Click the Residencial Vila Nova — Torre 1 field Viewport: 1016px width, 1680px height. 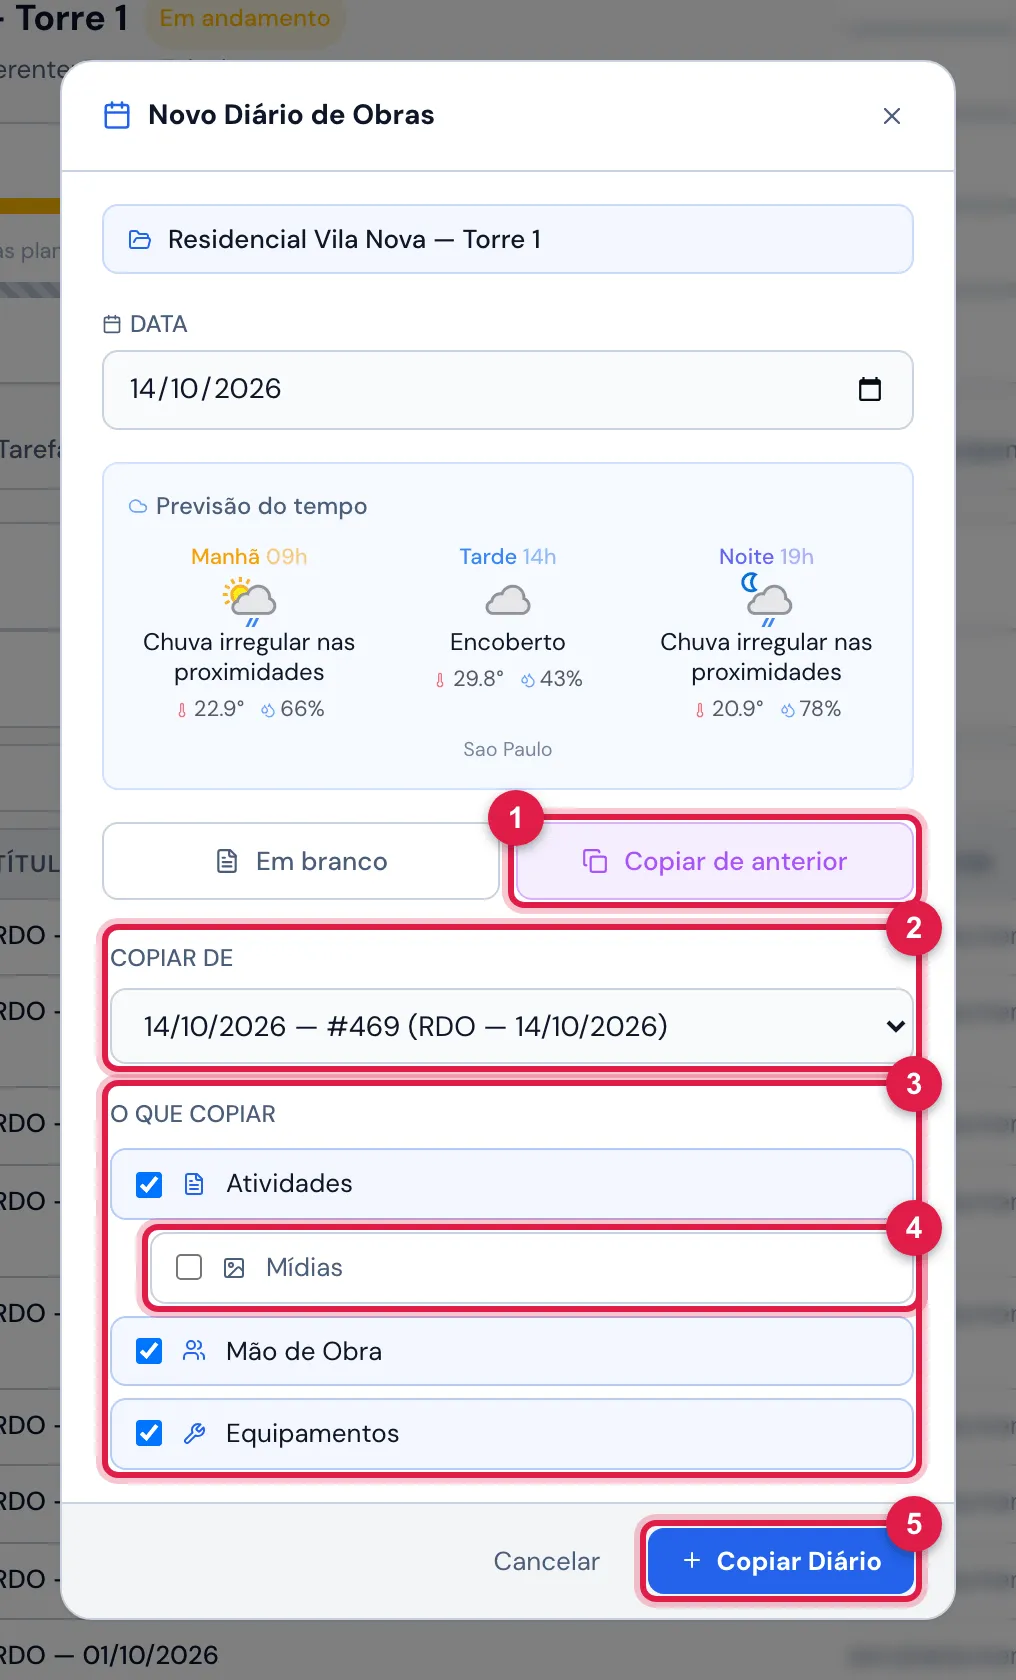[x=508, y=239]
